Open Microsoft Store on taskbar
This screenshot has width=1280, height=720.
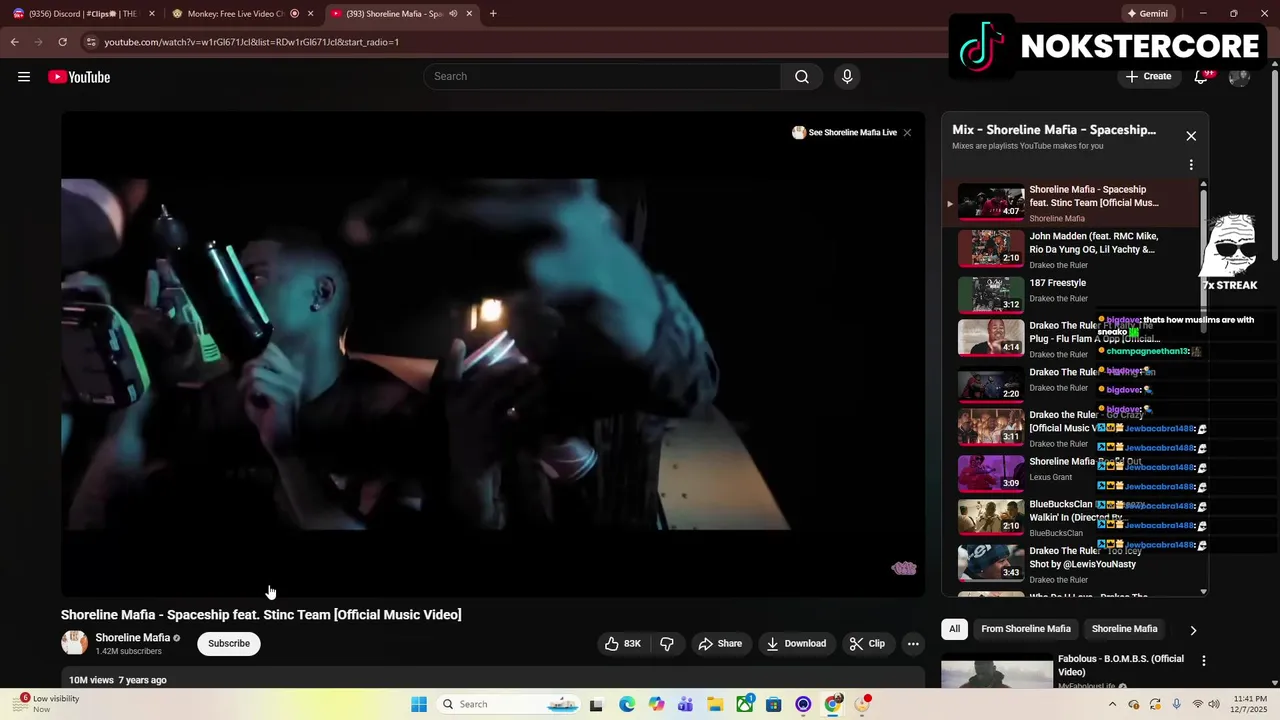(774, 704)
